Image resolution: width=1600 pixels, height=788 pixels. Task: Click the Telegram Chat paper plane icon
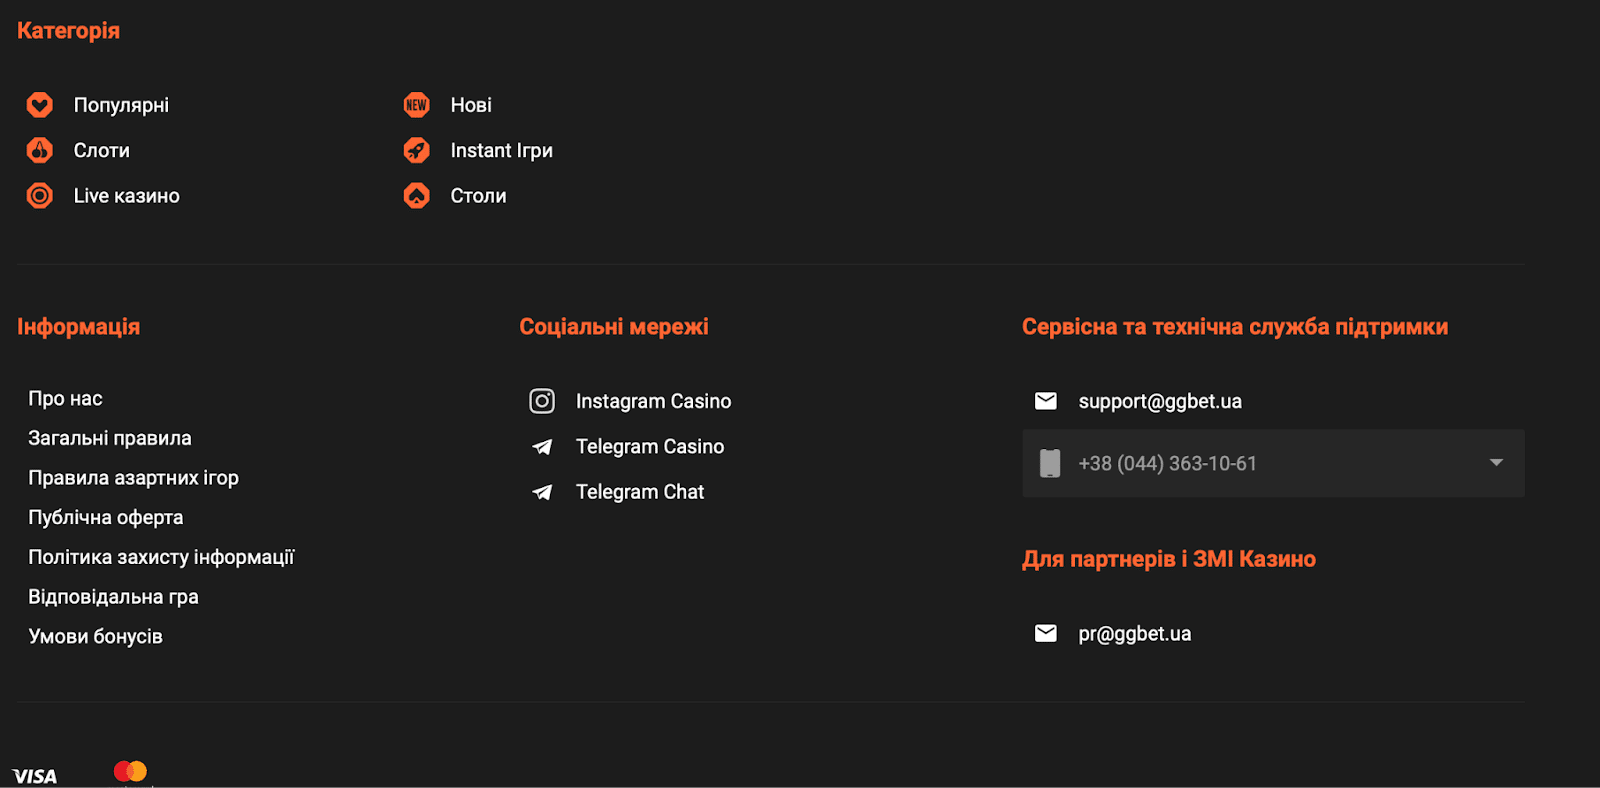[x=542, y=492]
